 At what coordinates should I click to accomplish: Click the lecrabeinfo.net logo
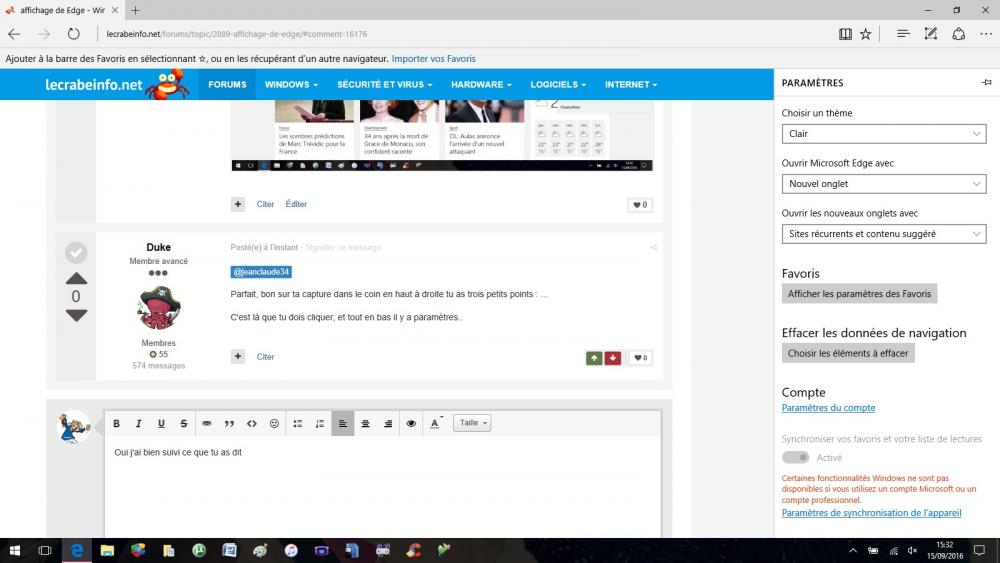click(117, 84)
